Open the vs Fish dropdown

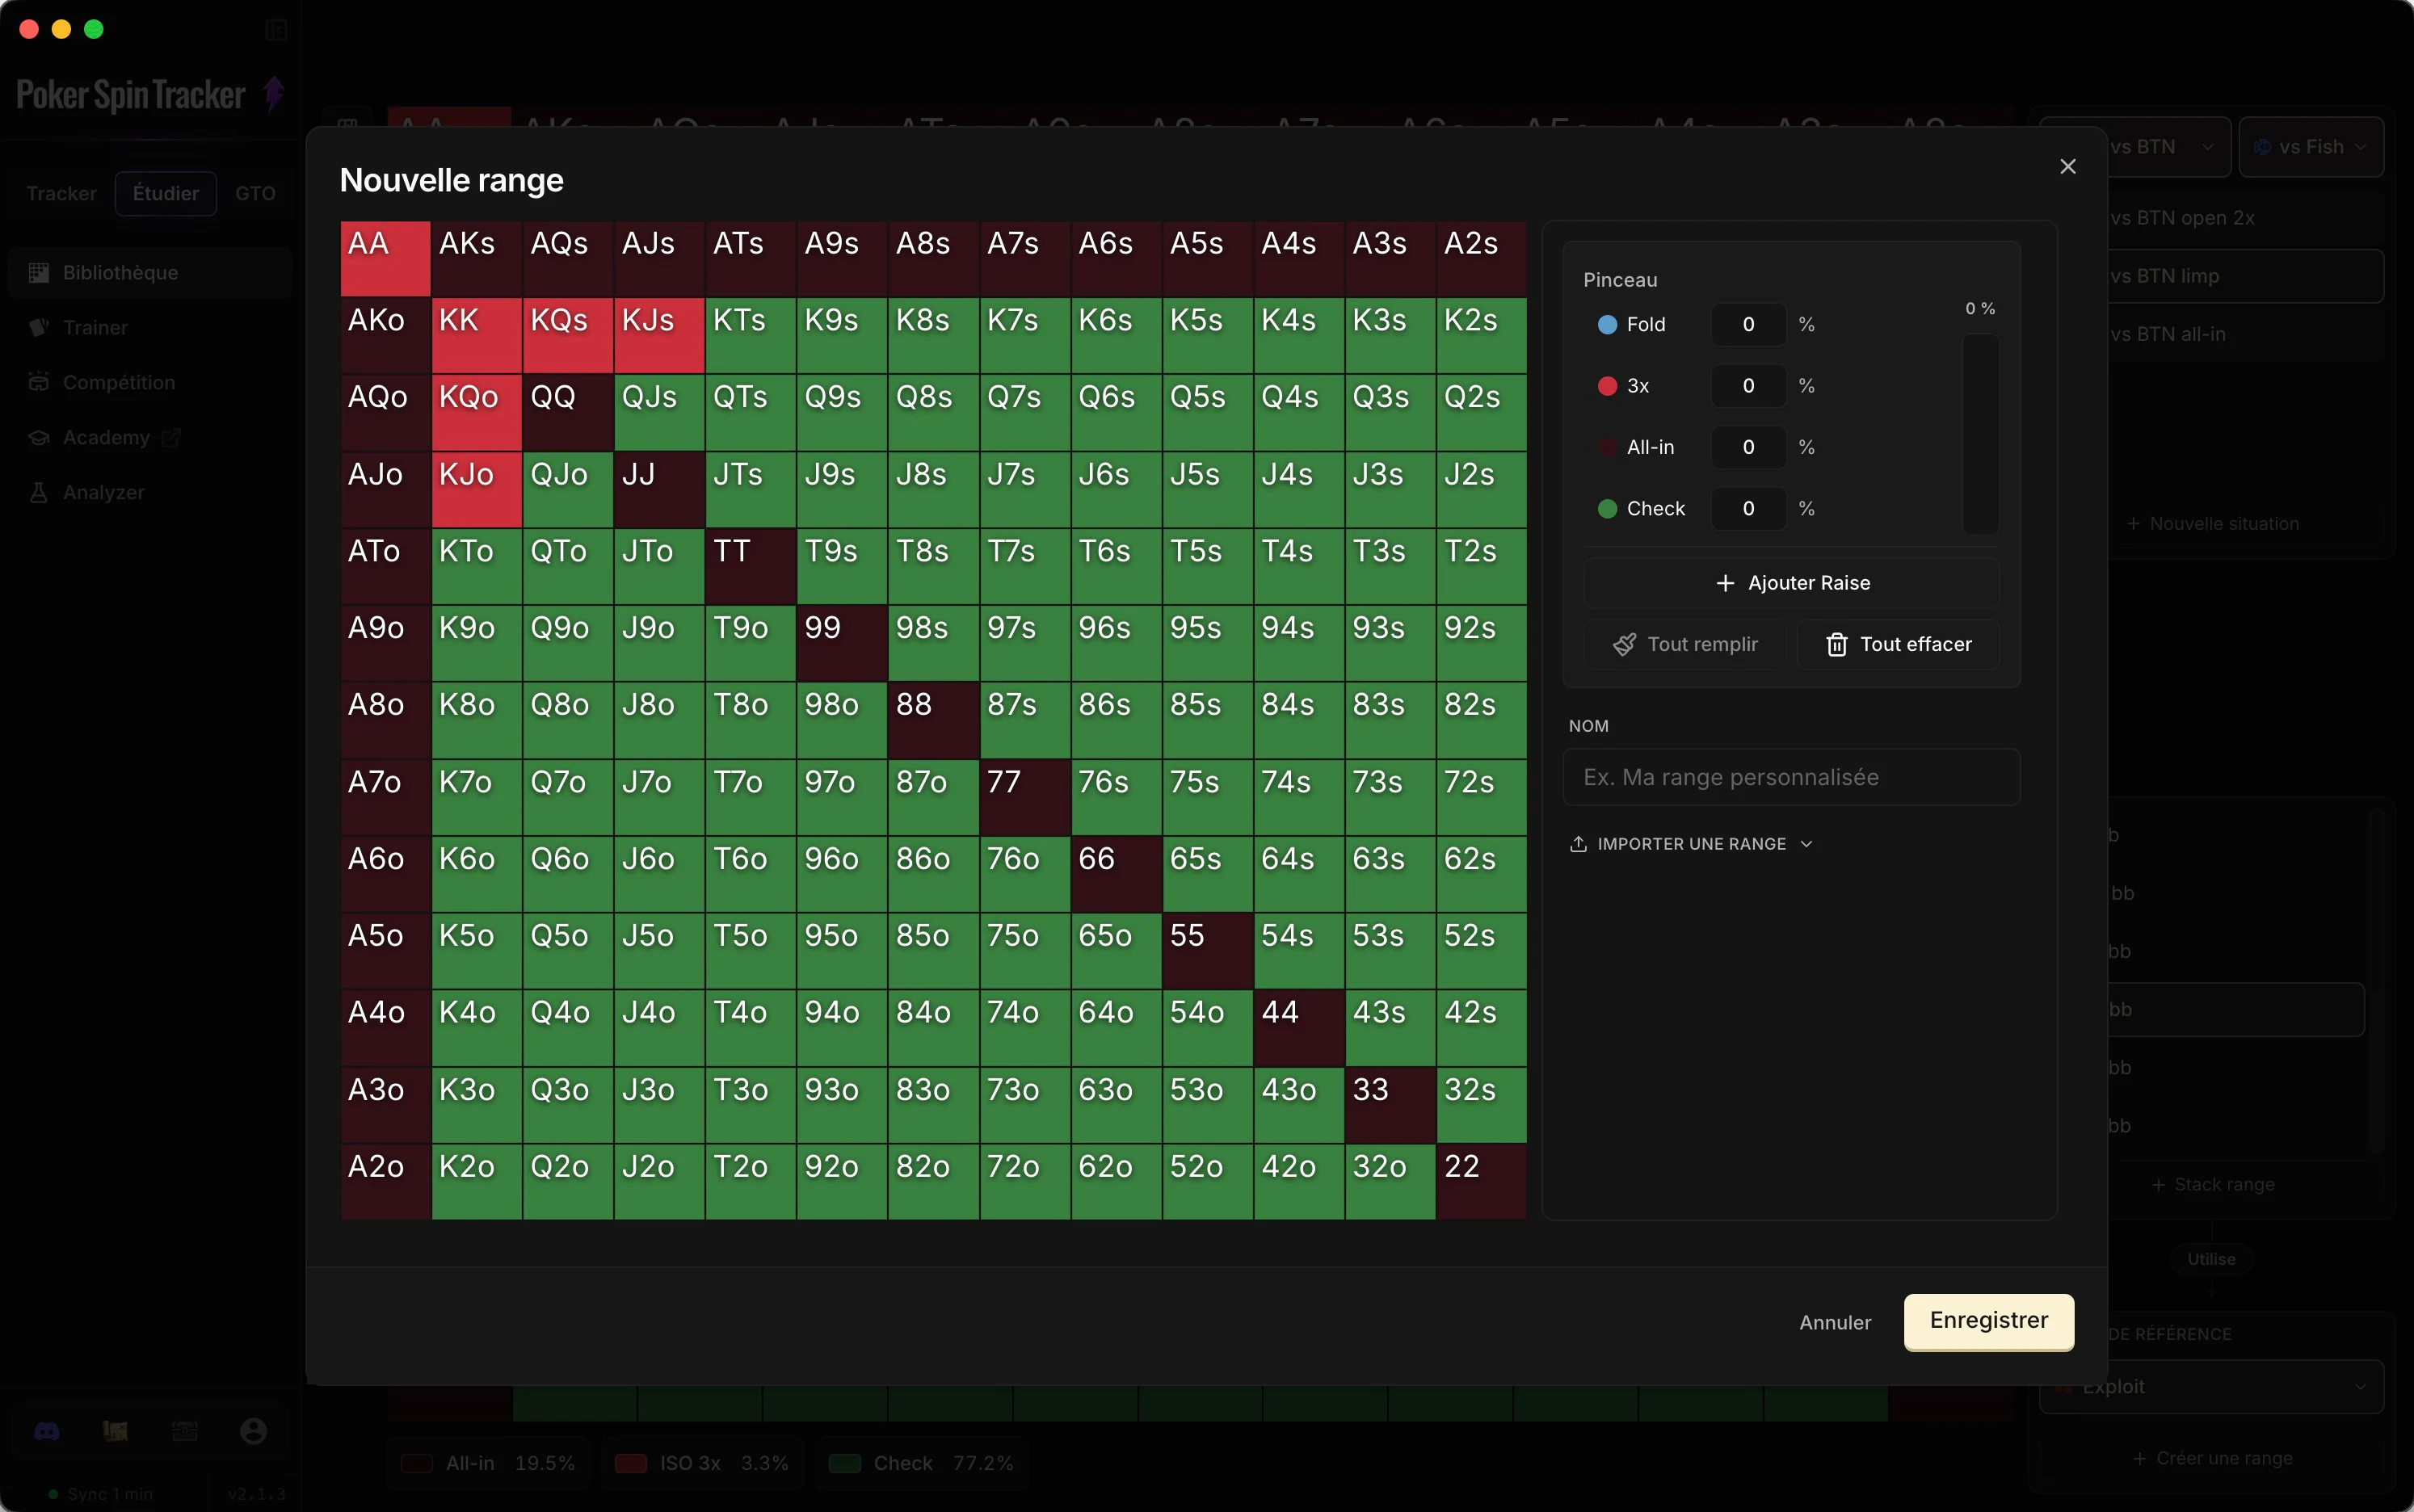pos(2310,147)
